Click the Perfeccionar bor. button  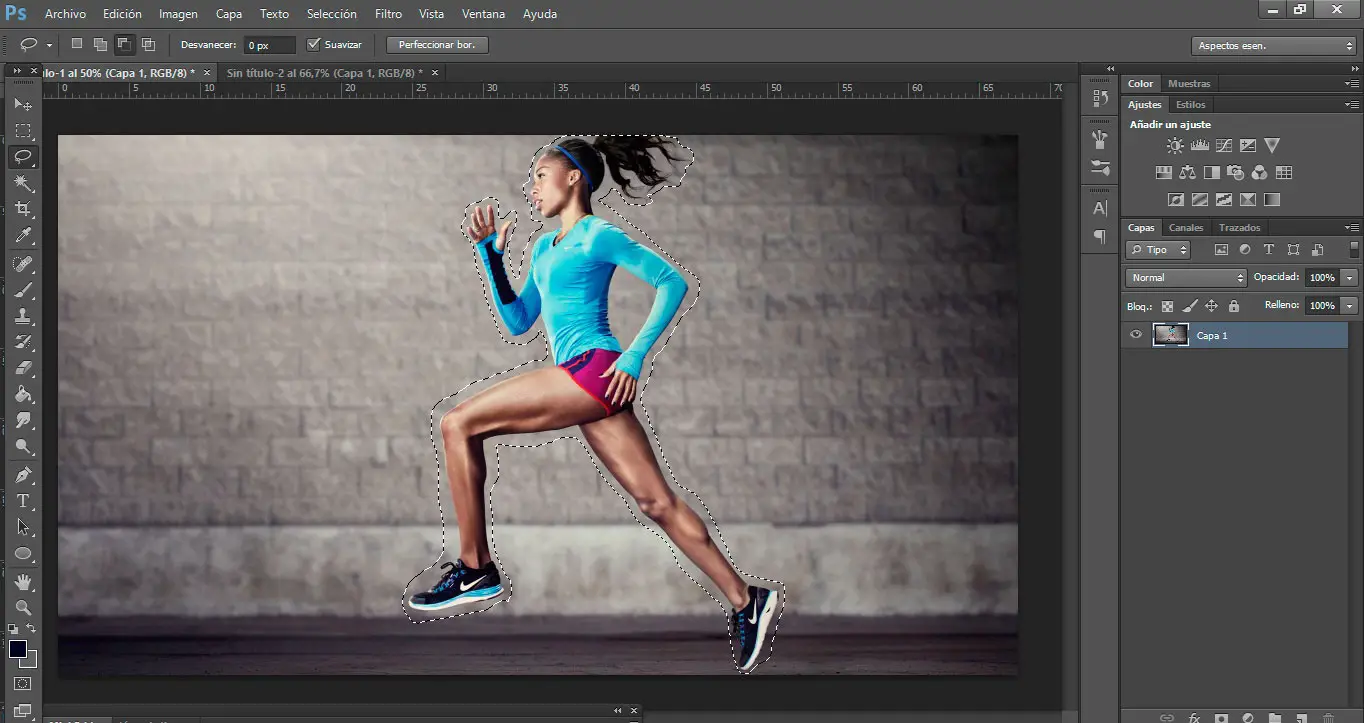[x=437, y=45]
